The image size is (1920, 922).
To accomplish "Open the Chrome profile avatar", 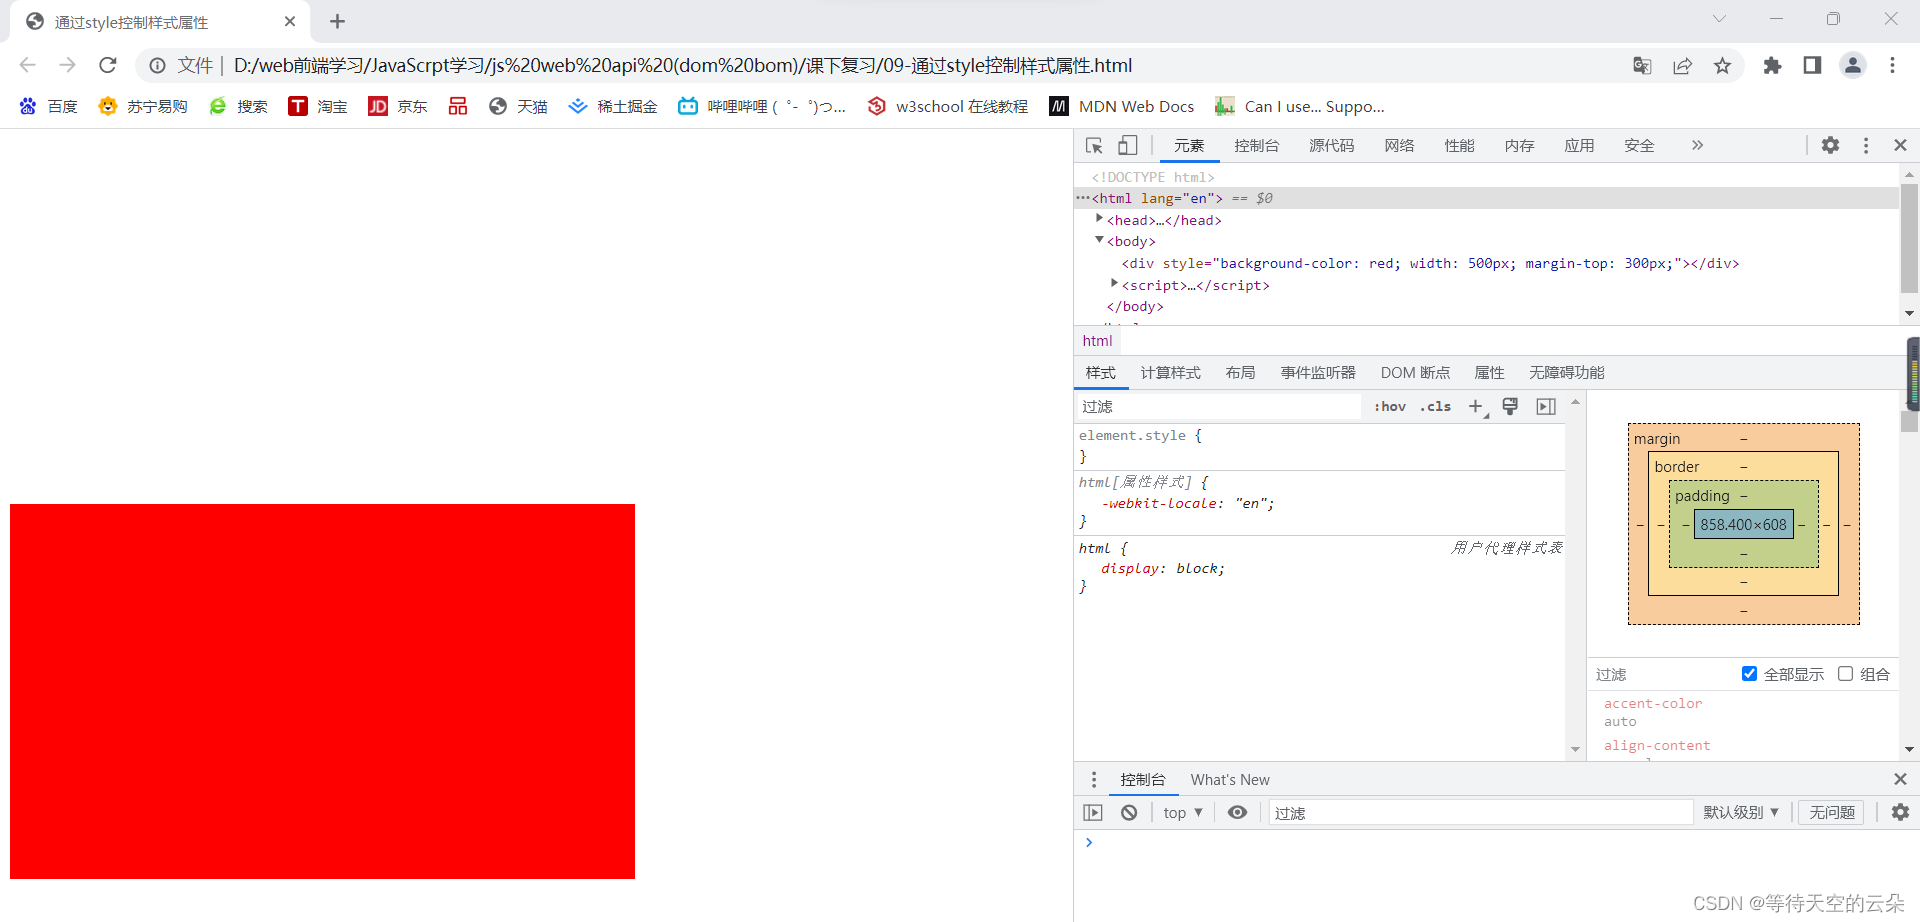I will click(1853, 66).
